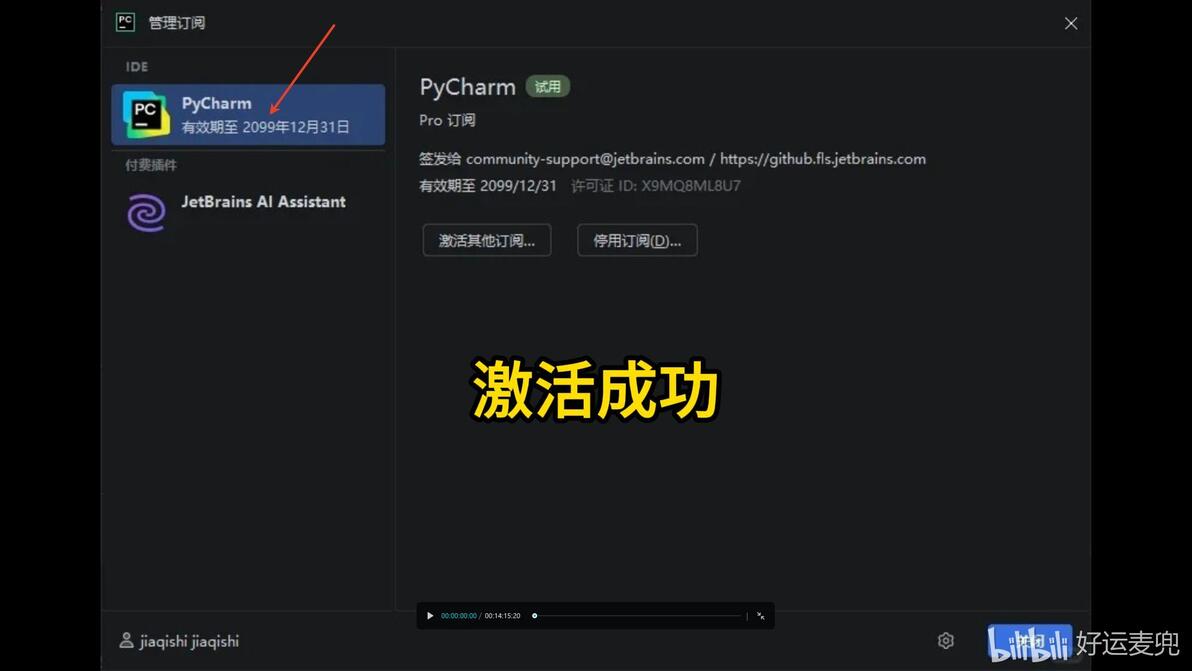The width and height of the screenshot is (1192, 671).
Task: Click the collapse icon on the player bar
Action: tap(760, 616)
